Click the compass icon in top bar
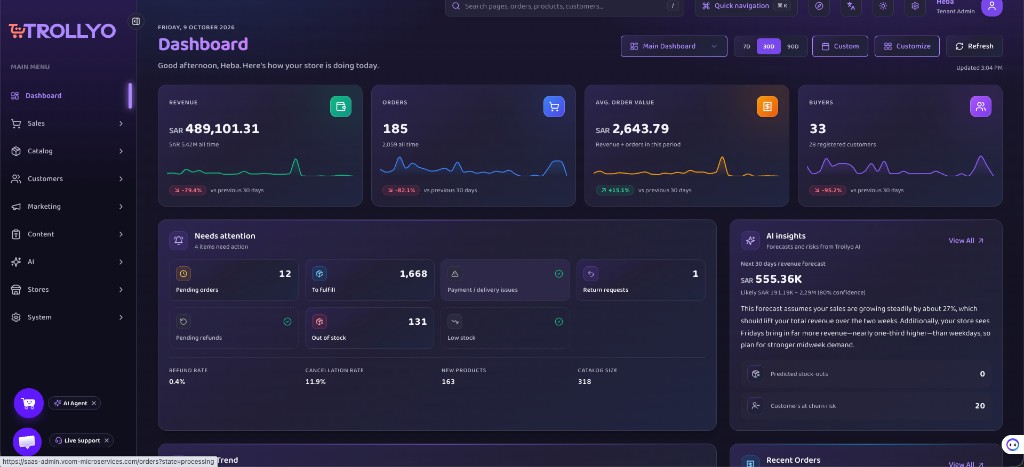 pos(819,6)
